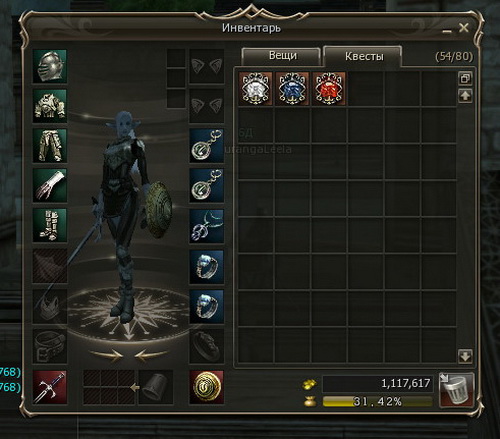Image resolution: width=500 pixels, height=439 pixels.
Task: Click the equipped leg armor slot
Action: tap(50, 146)
